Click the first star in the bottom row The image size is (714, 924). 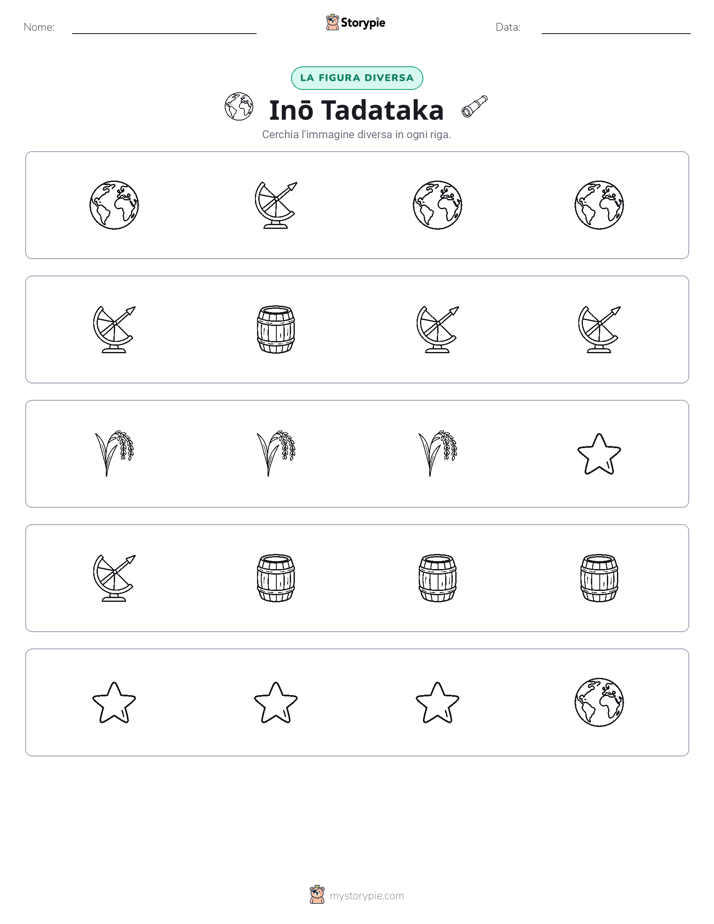tap(114, 702)
